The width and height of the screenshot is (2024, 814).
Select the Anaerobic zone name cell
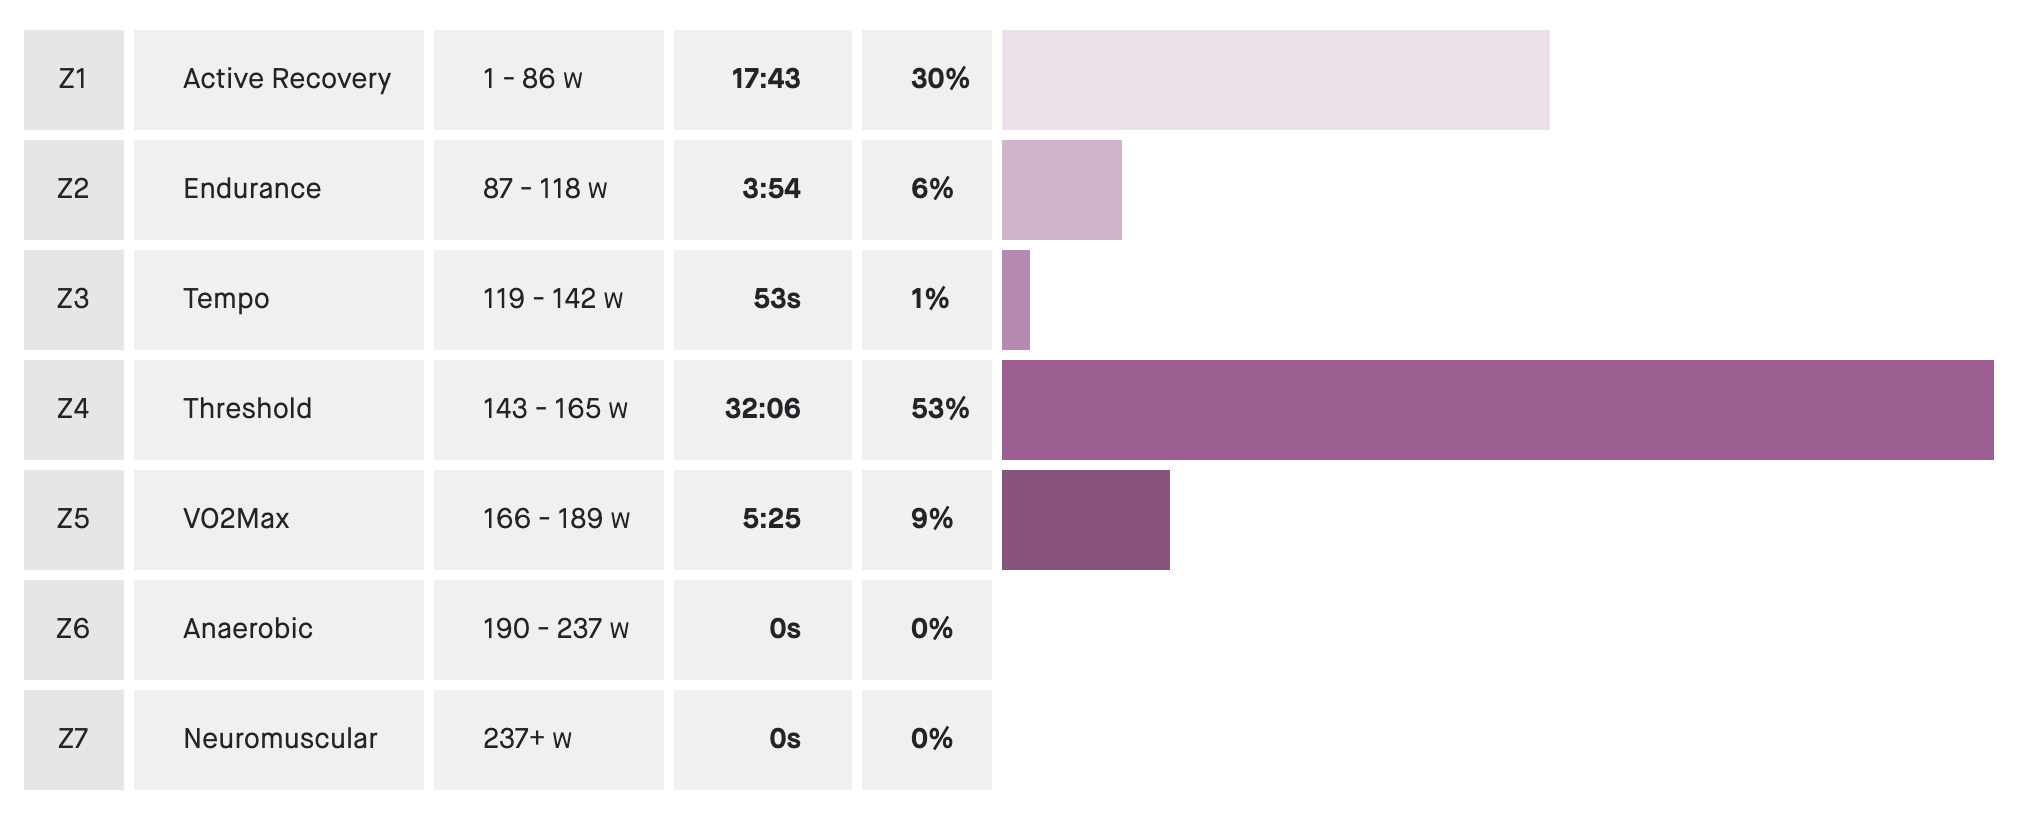247,629
